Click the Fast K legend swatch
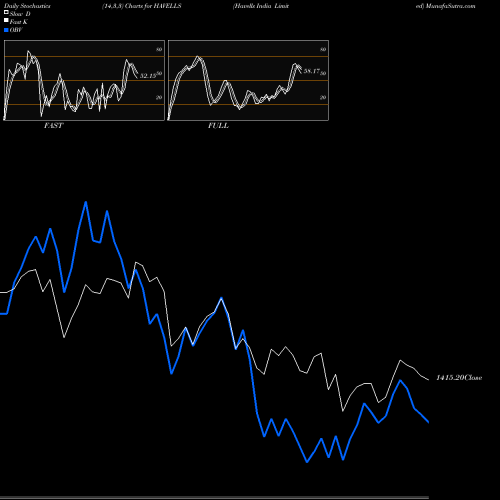The width and height of the screenshot is (500, 500). pyautogui.click(x=6, y=21)
